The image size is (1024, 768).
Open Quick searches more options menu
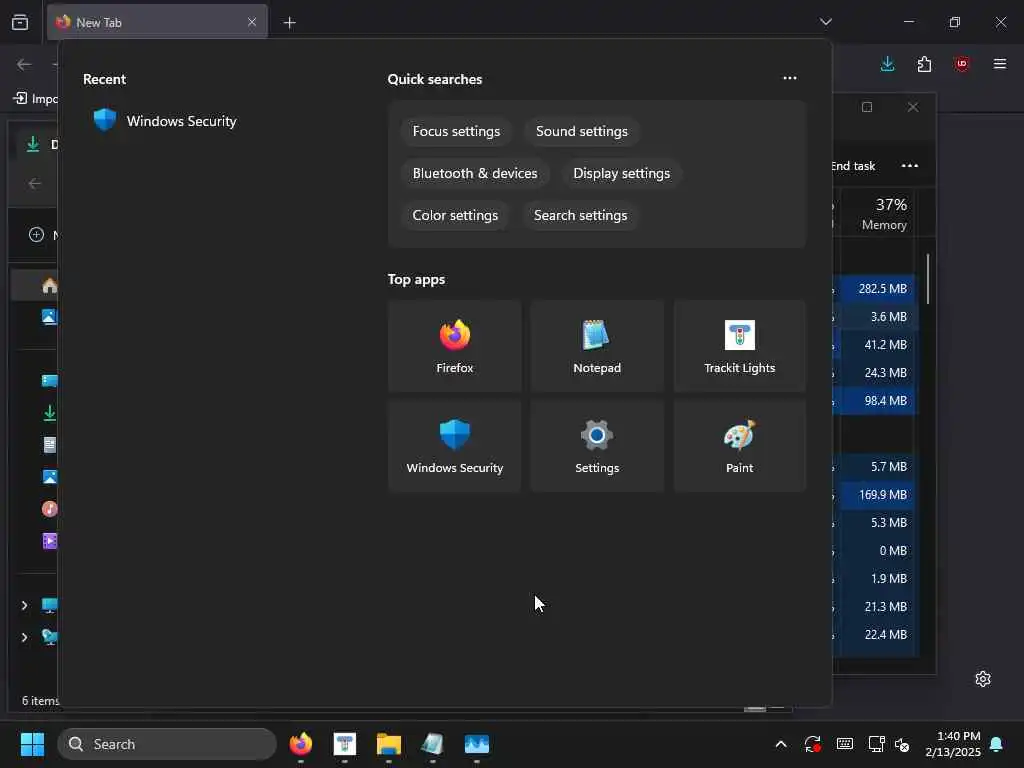790,78
